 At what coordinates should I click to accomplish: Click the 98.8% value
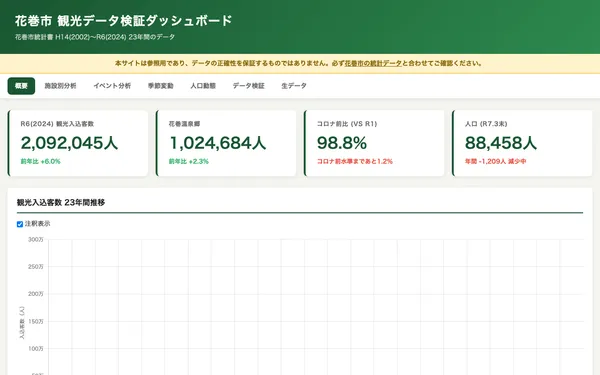click(x=342, y=143)
